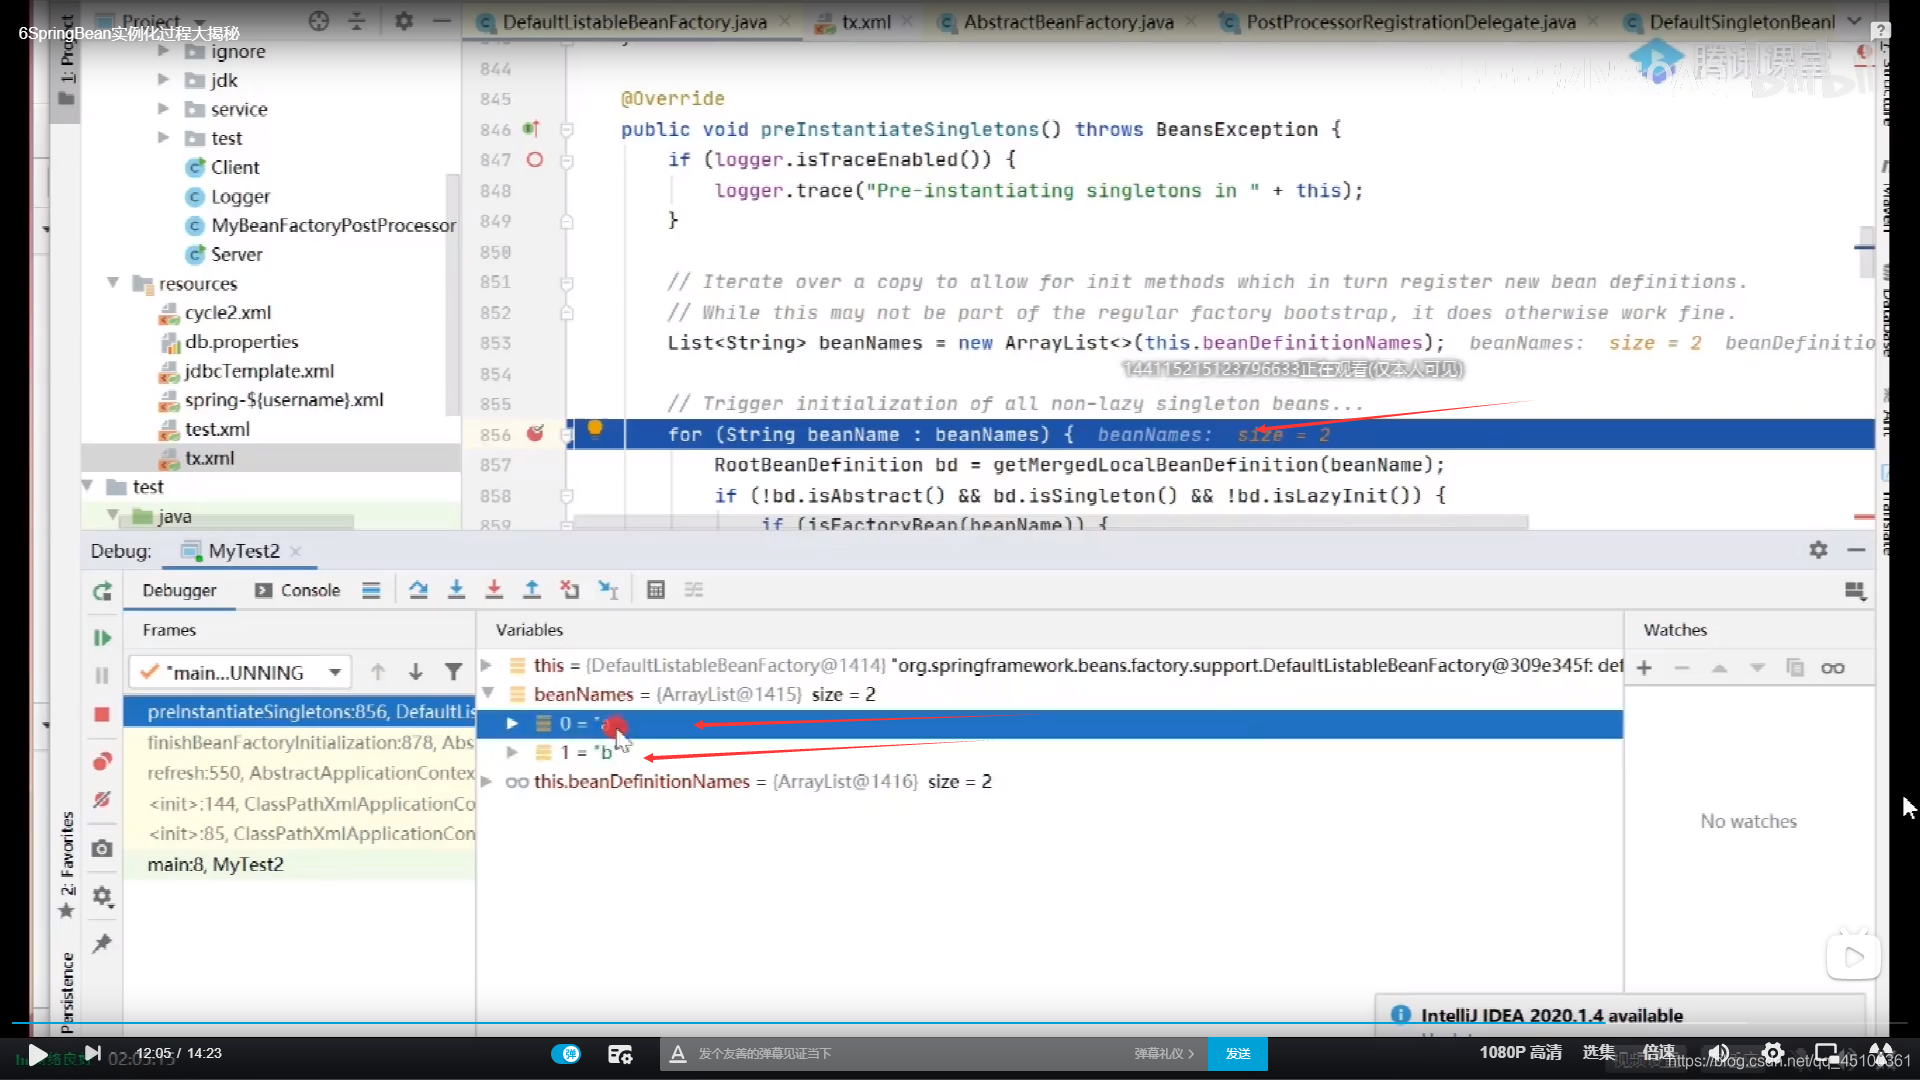Expand the 'this' variable node
This screenshot has height=1080, width=1920.
(x=486, y=665)
